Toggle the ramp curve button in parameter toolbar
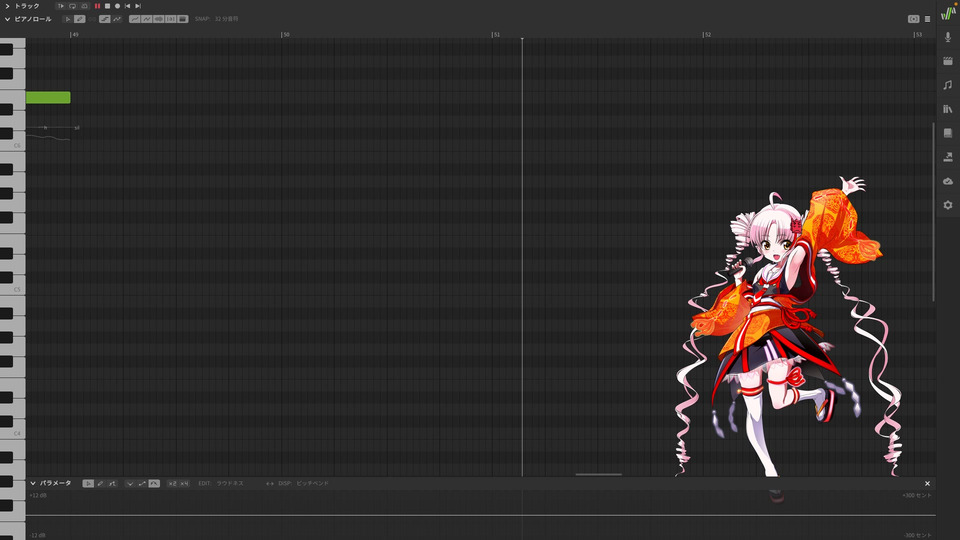 coord(142,484)
